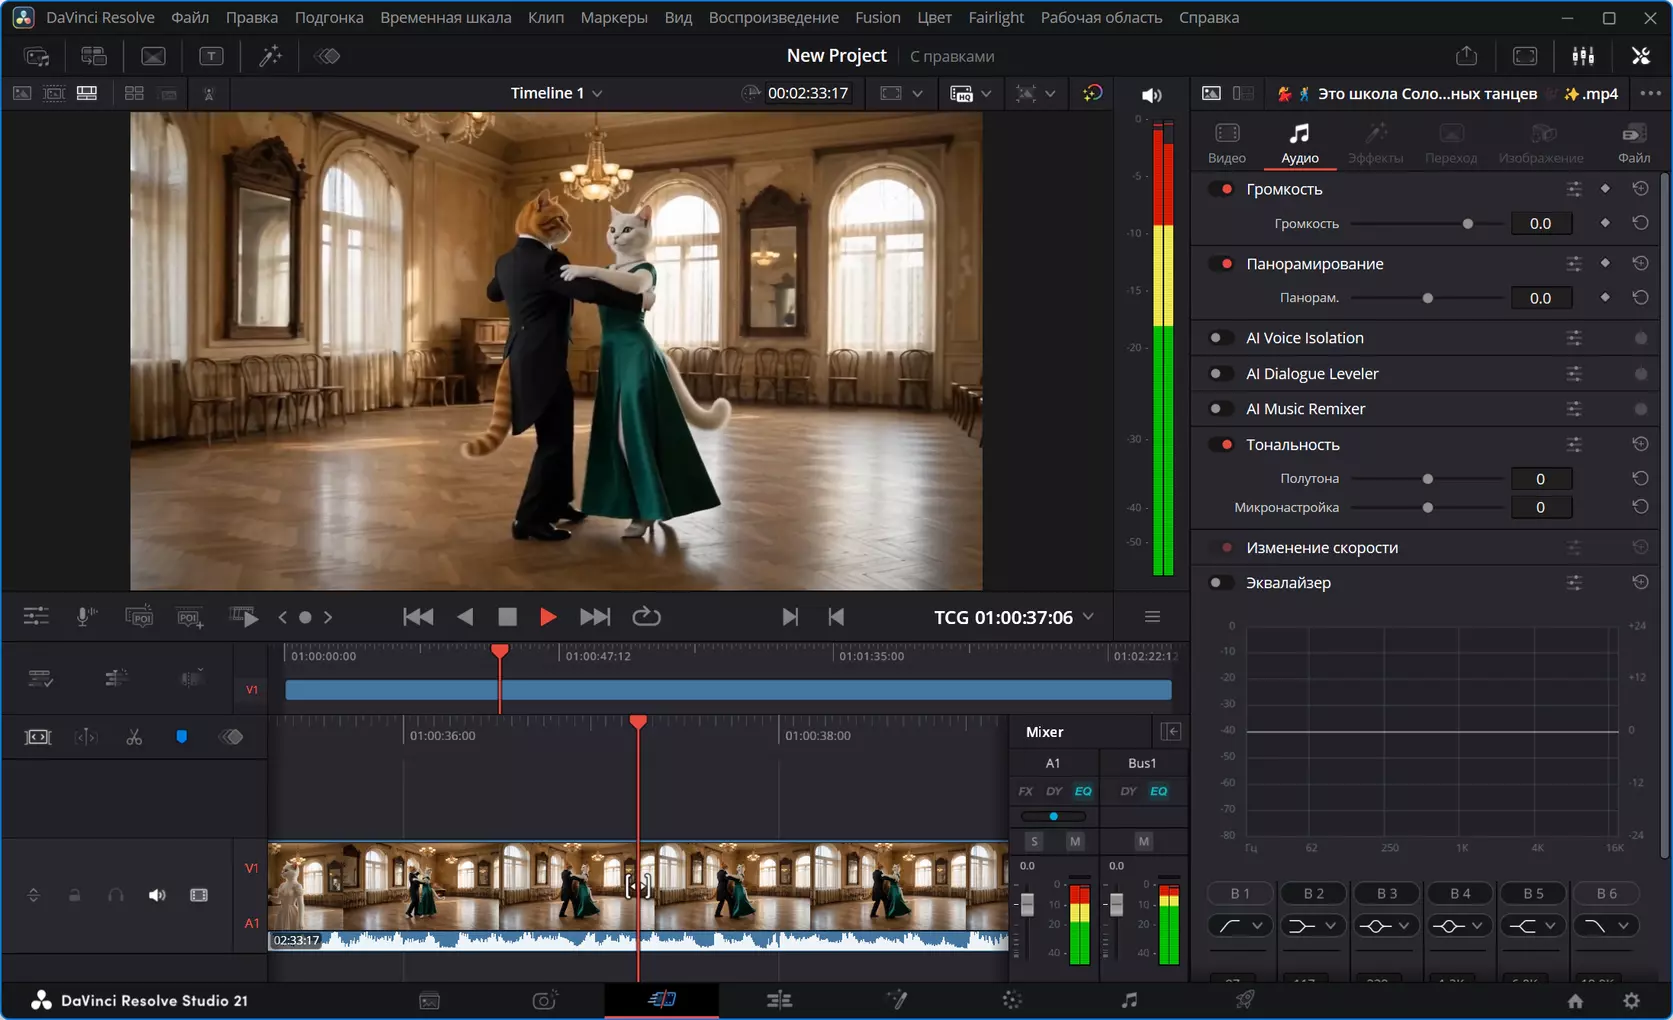Screen dimensions: 1673x1020
Task: Open the Deliver page rocket icon
Action: click(1245, 1000)
